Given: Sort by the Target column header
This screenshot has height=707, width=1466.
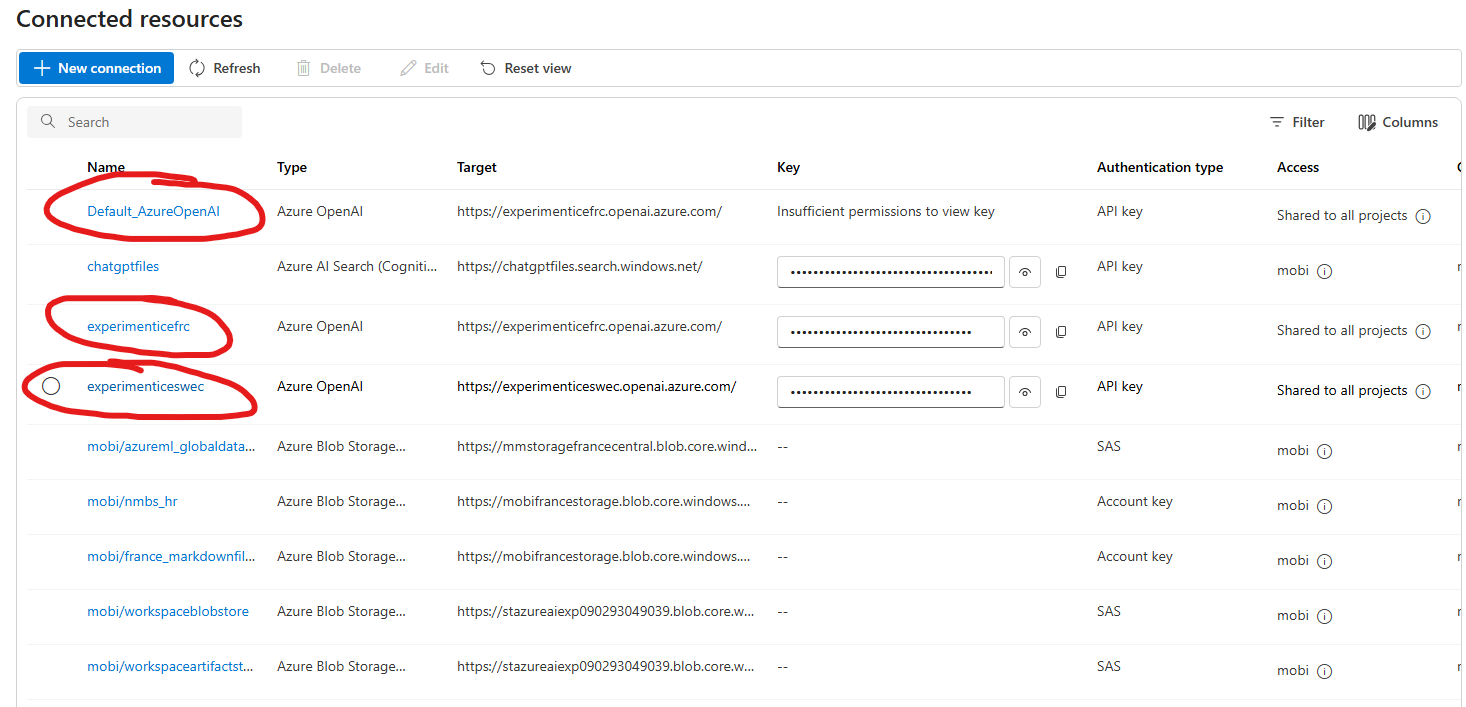Looking at the screenshot, I should (x=477, y=167).
